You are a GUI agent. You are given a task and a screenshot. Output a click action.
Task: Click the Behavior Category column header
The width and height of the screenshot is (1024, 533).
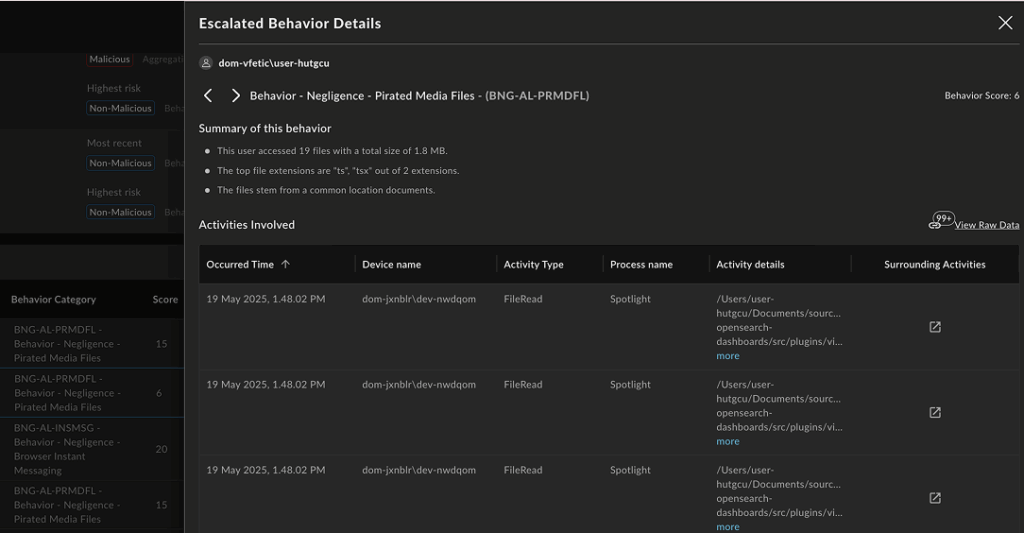54,299
